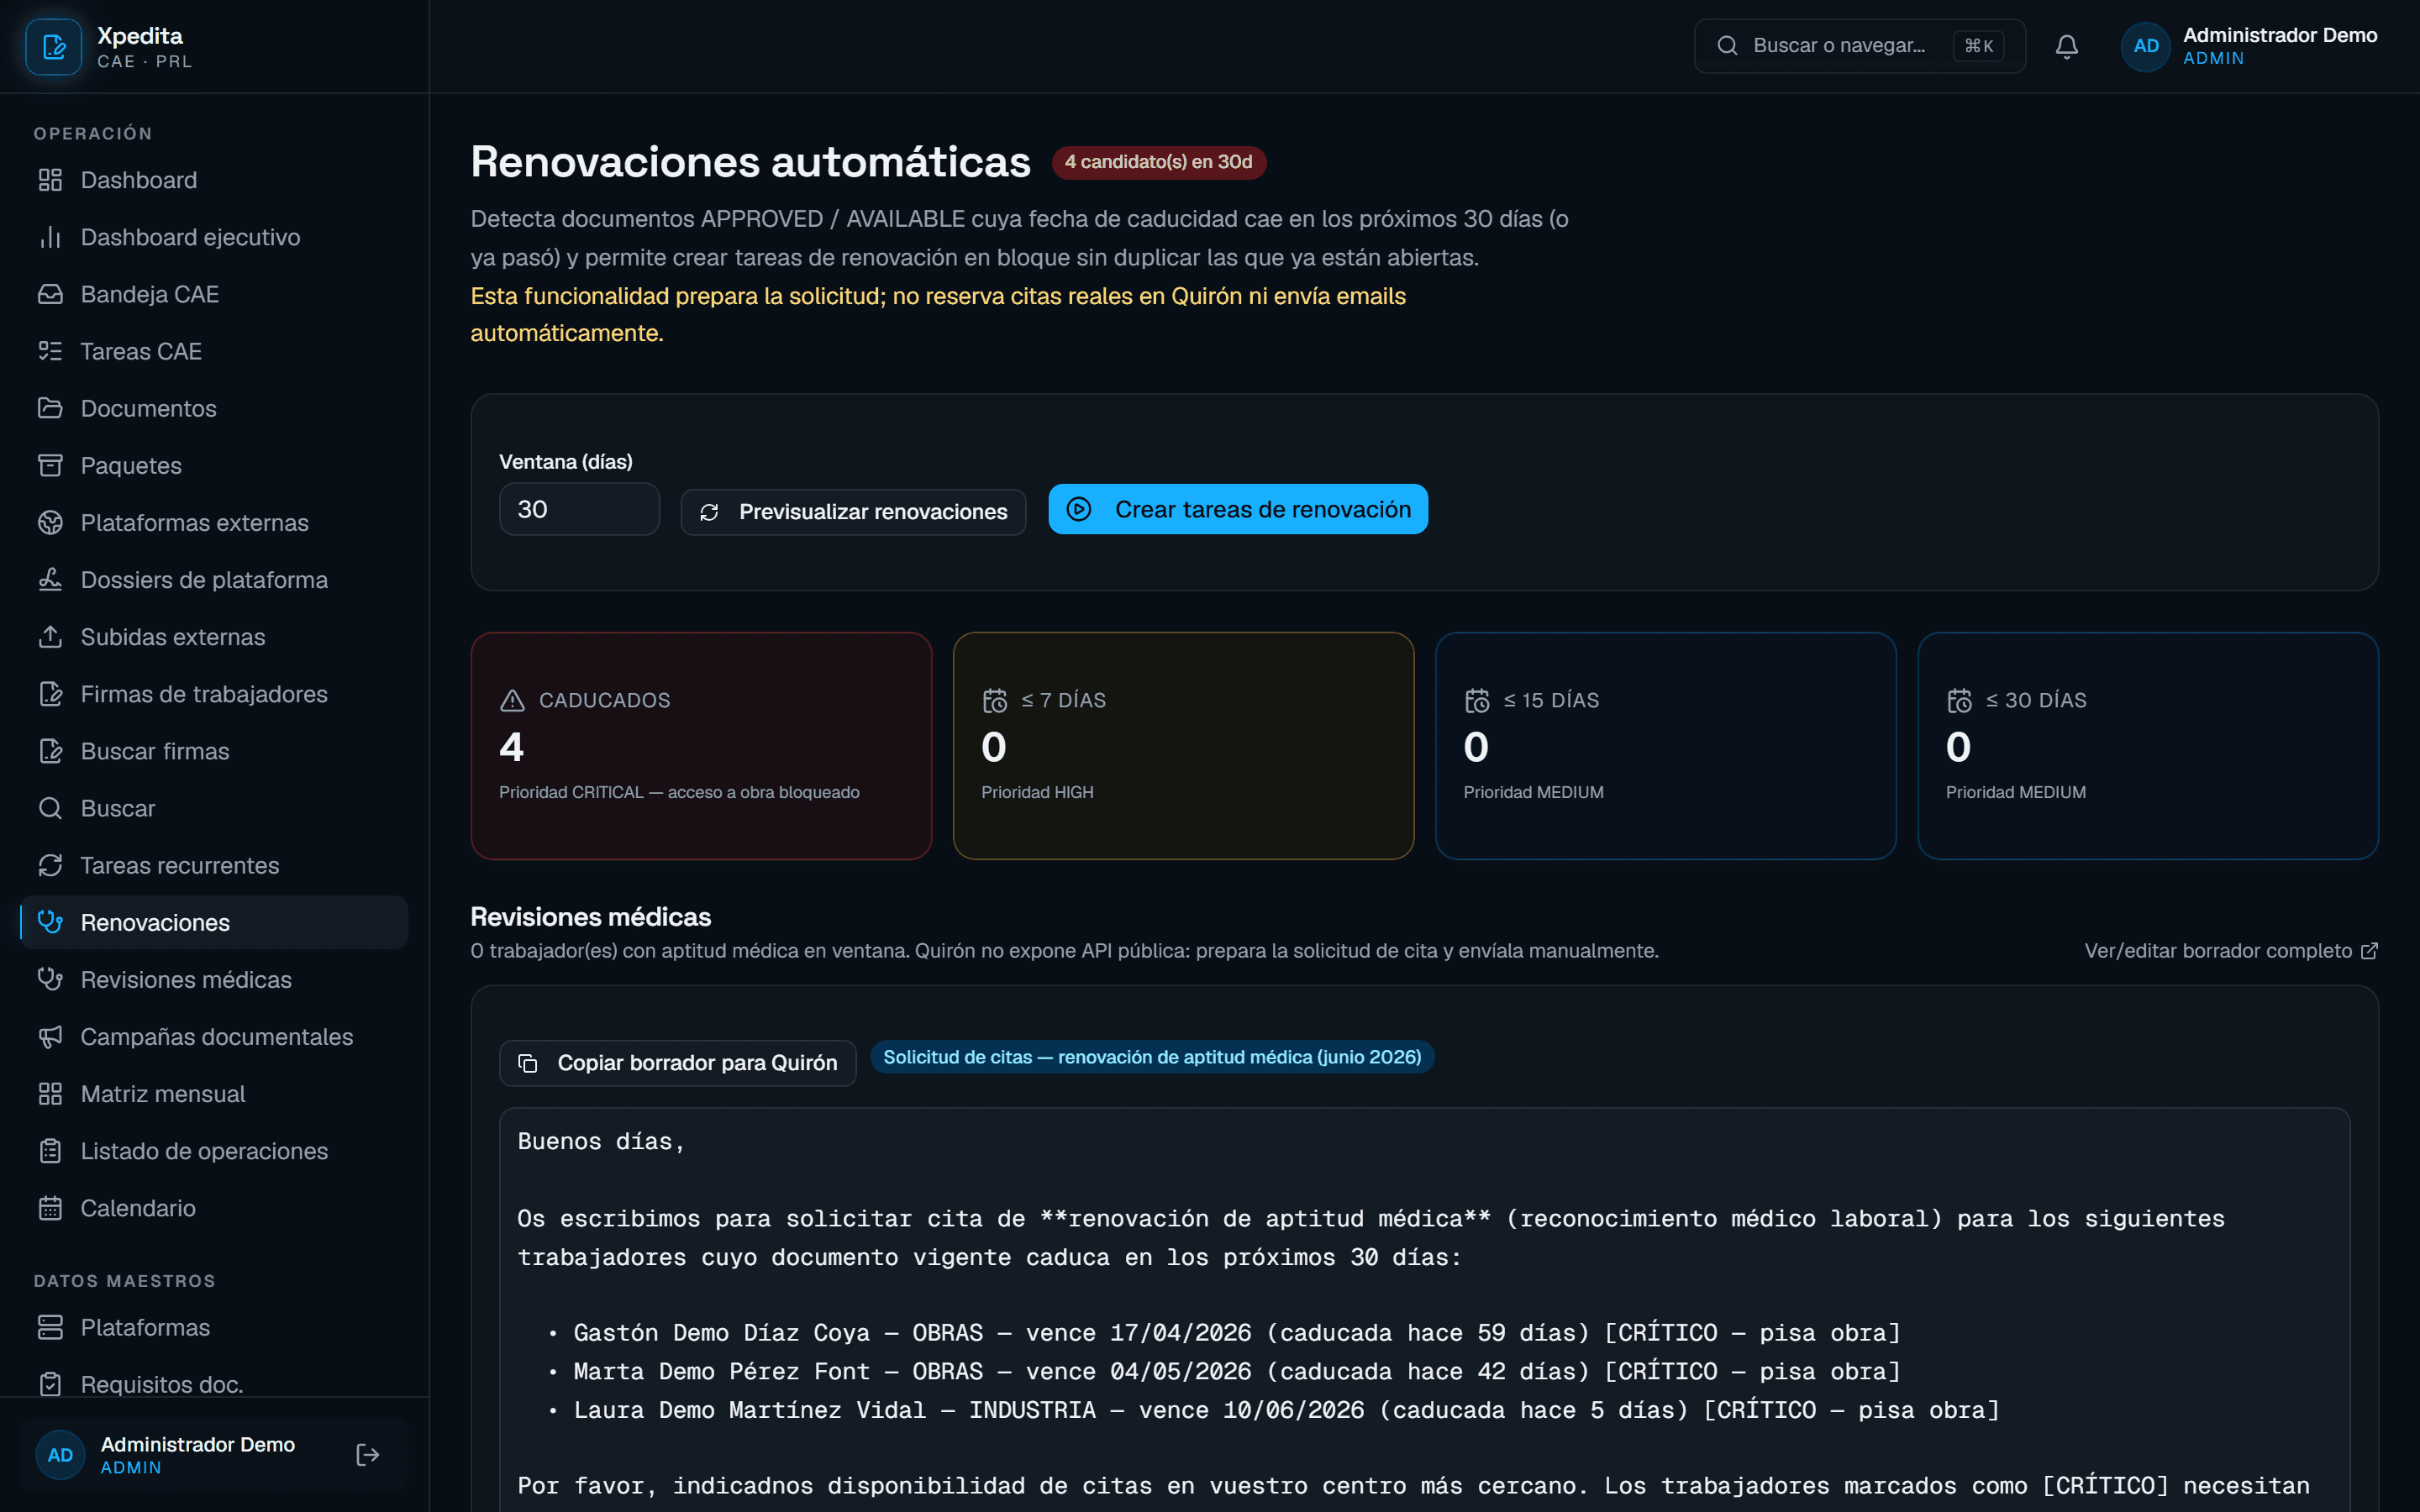Click the AD avatar in top bar

(2145, 46)
